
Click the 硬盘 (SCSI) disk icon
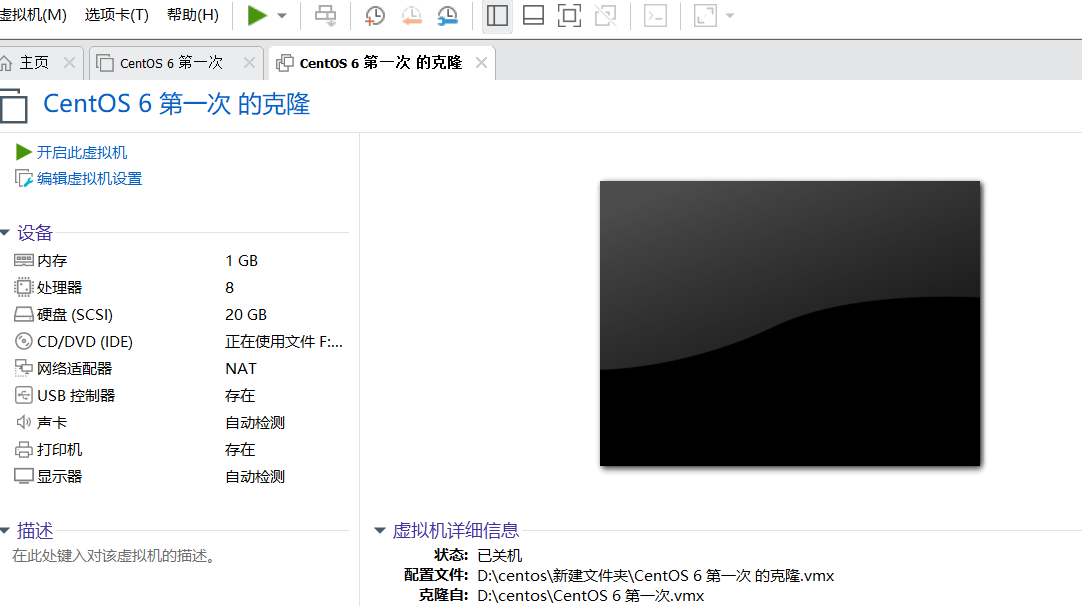(x=23, y=315)
